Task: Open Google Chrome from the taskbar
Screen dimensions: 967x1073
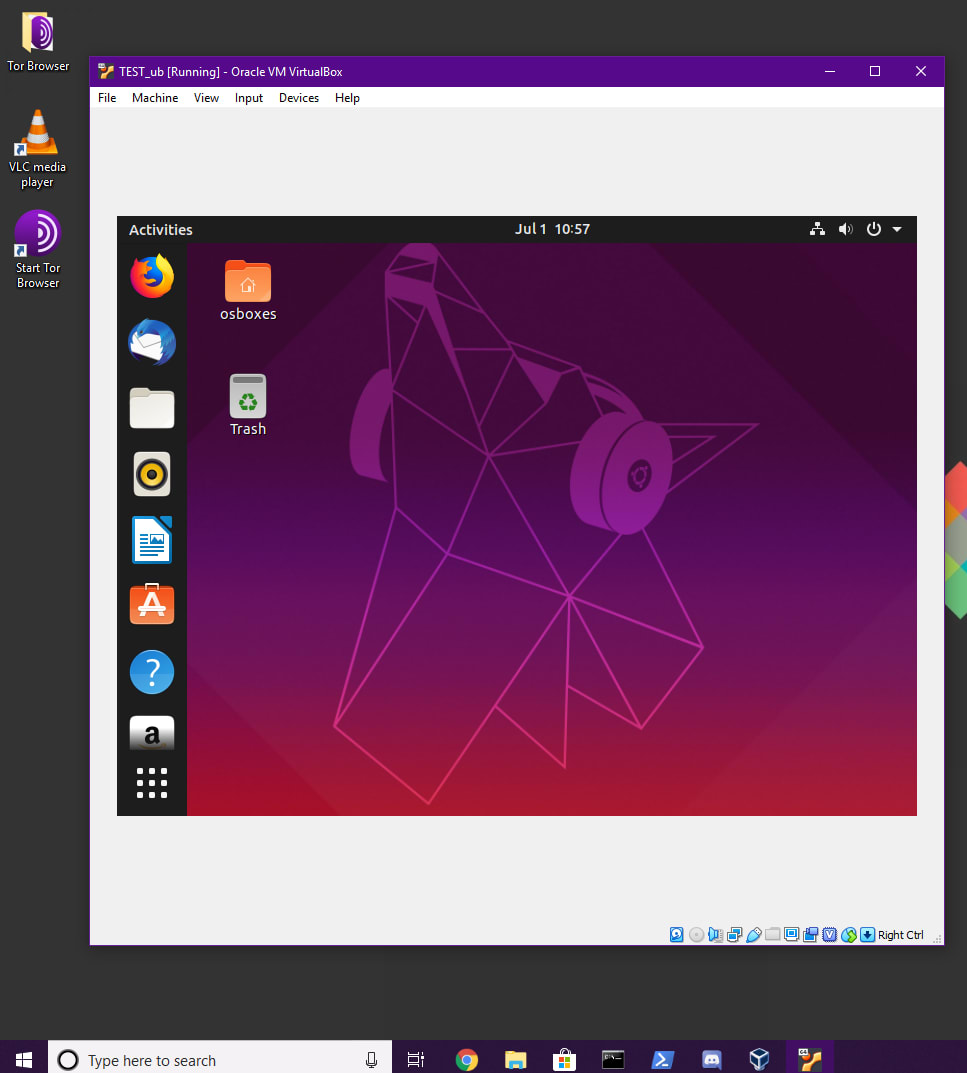Action: pyautogui.click(x=467, y=1060)
